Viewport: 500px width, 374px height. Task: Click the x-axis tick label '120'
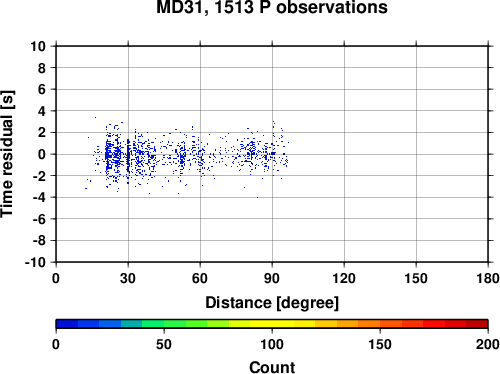[x=344, y=278]
